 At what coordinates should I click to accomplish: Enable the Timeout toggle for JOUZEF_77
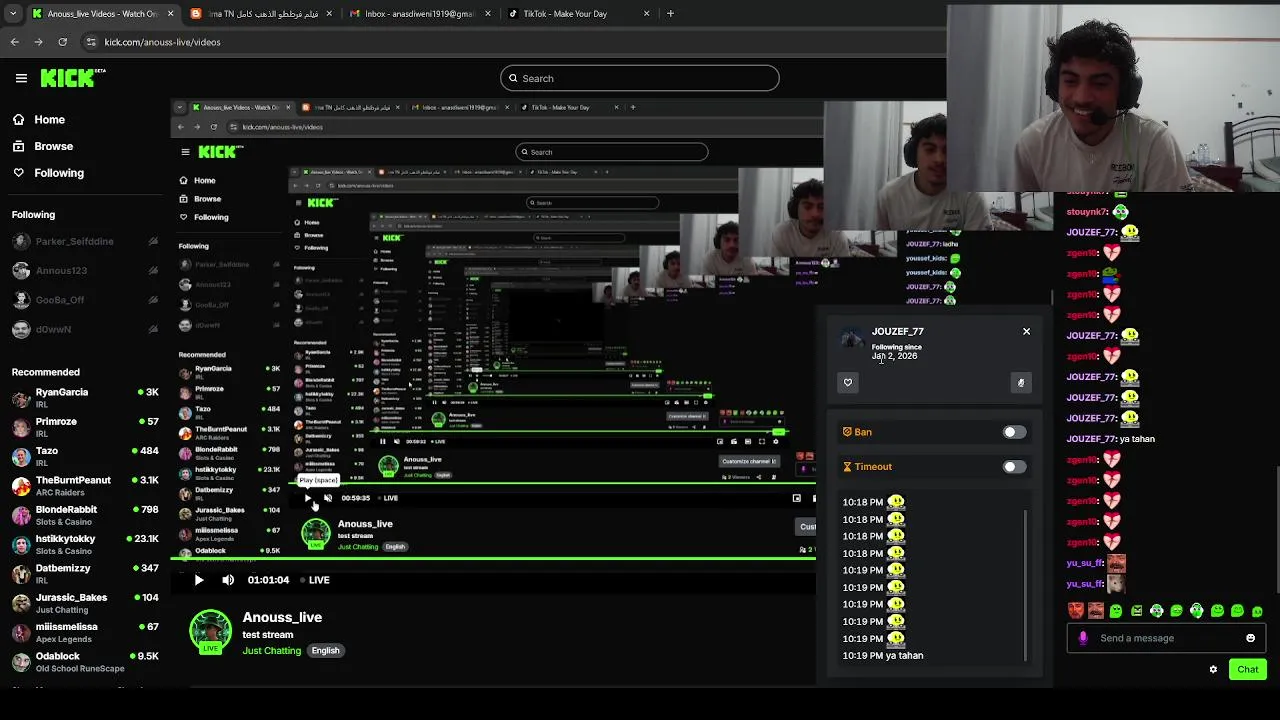pyautogui.click(x=1014, y=467)
